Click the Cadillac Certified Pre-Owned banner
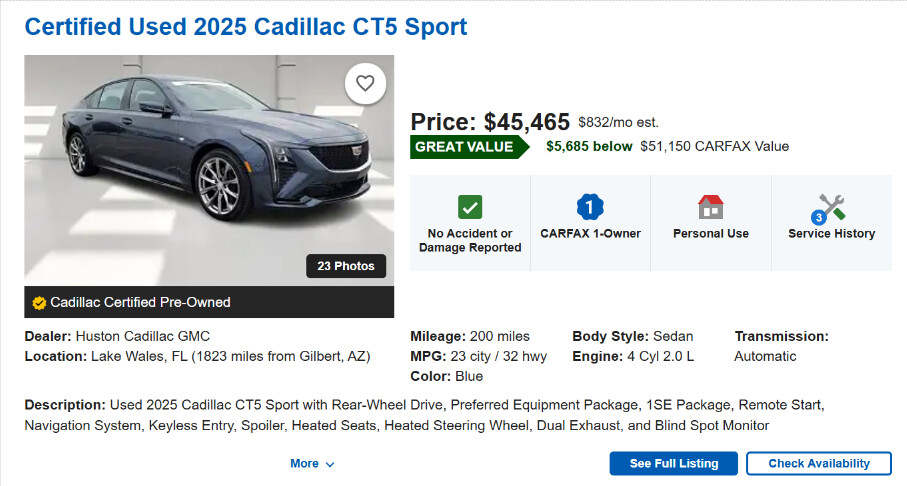 (140, 302)
